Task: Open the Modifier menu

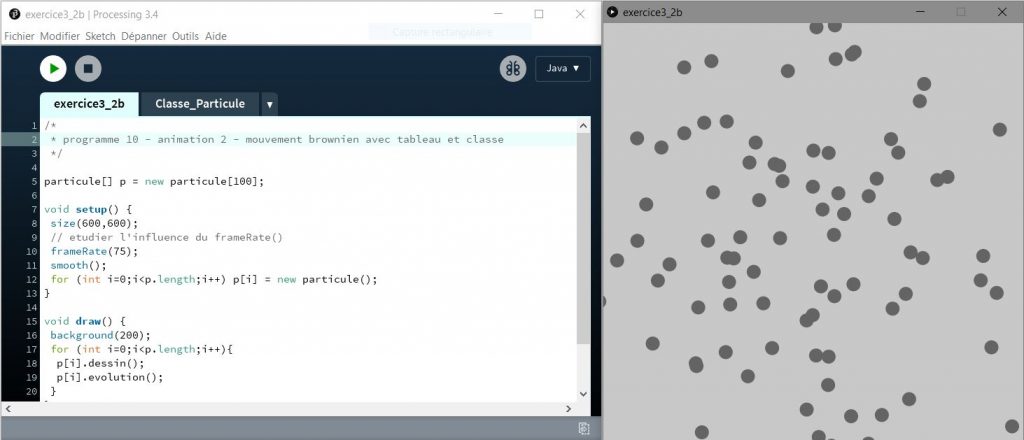Action: [x=60, y=36]
